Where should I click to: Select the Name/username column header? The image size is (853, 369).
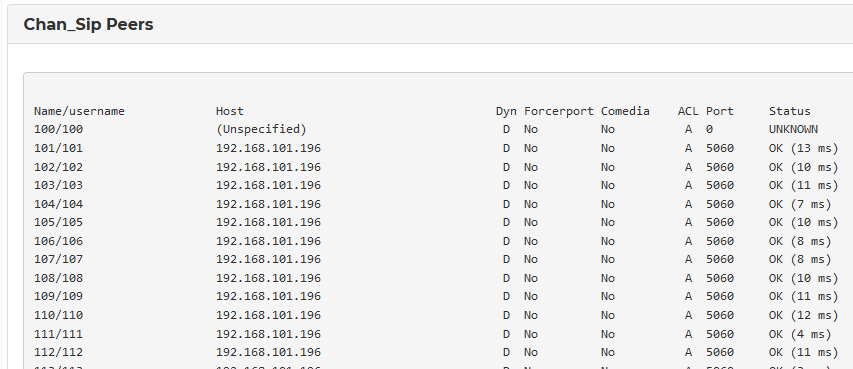coord(79,112)
